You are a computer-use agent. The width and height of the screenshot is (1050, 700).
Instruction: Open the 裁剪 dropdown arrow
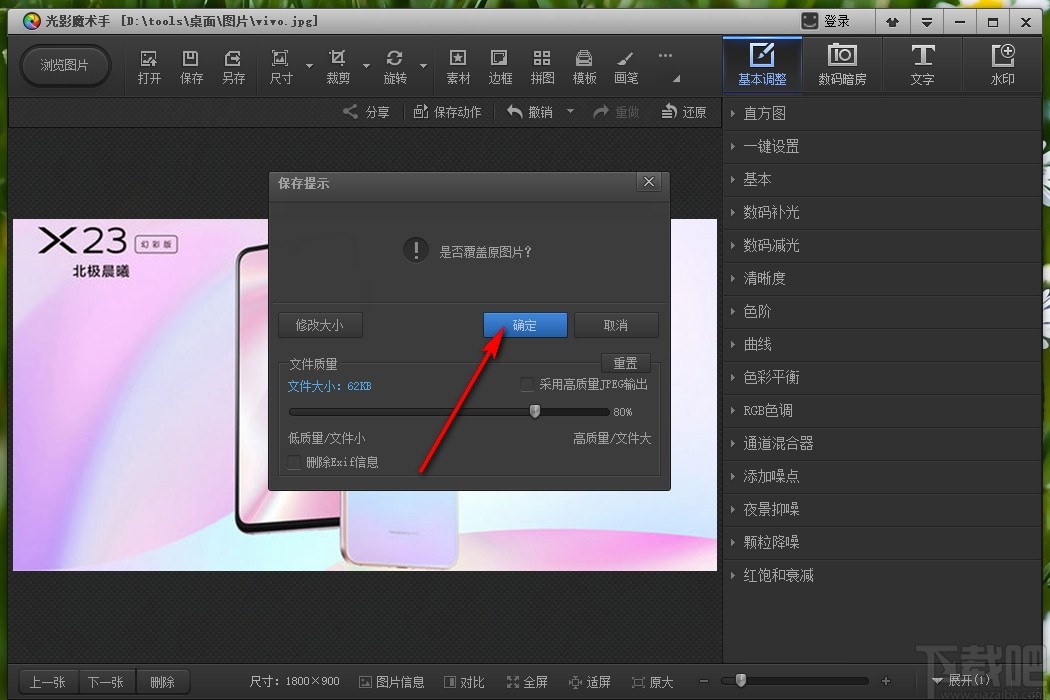(x=366, y=66)
